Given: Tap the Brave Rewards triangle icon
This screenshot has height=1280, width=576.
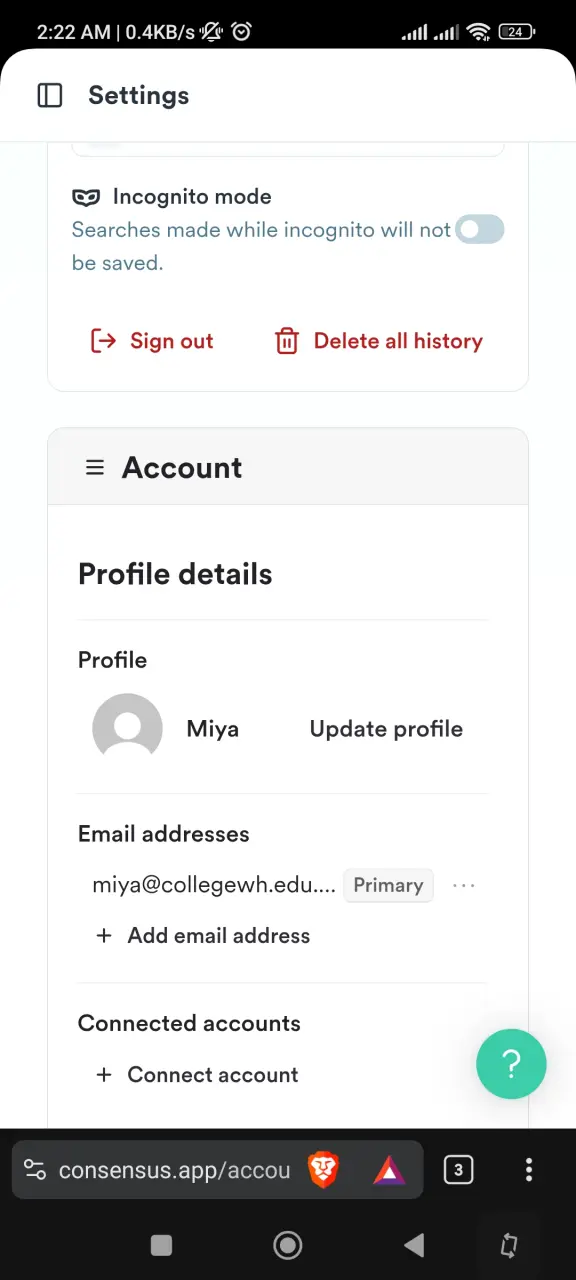Looking at the screenshot, I should click(x=389, y=1170).
